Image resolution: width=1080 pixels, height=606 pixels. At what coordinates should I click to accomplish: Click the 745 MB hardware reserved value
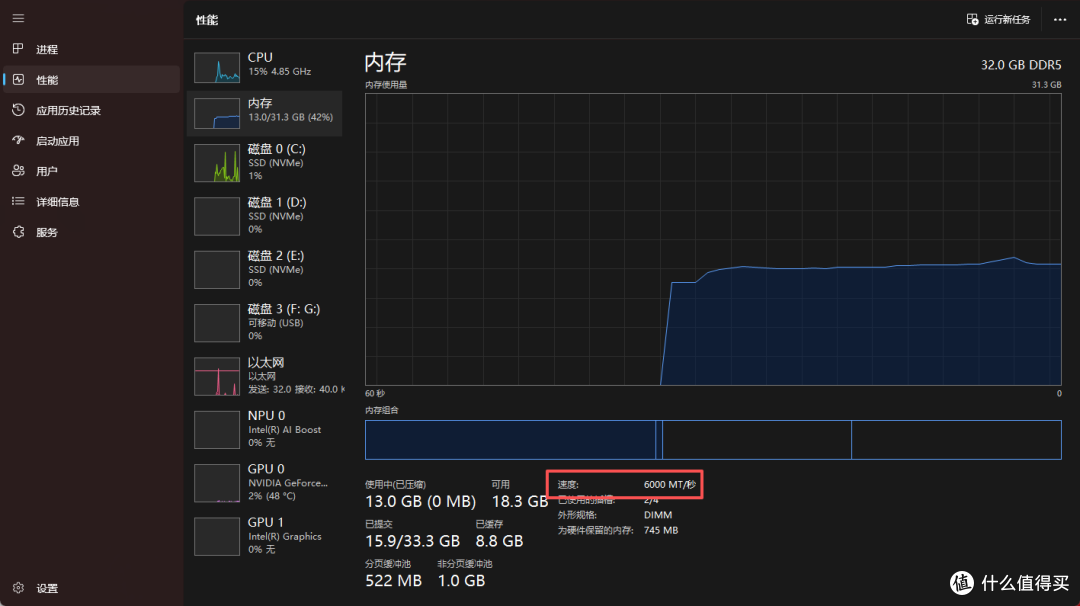coord(661,530)
